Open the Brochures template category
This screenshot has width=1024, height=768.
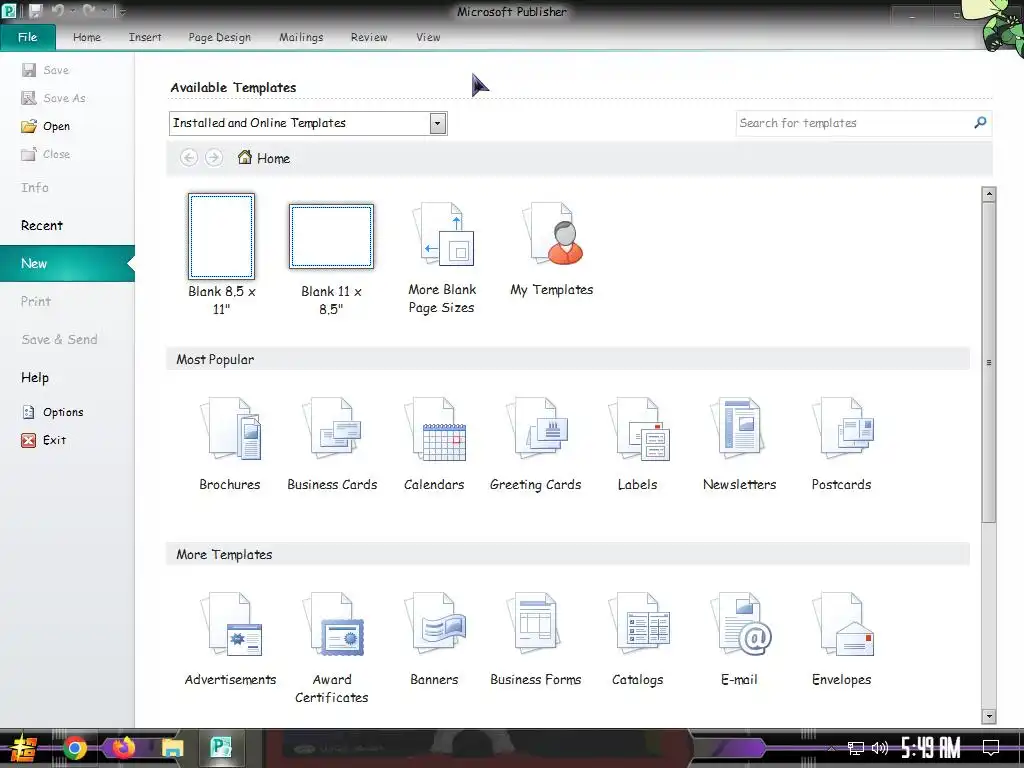(x=230, y=444)
